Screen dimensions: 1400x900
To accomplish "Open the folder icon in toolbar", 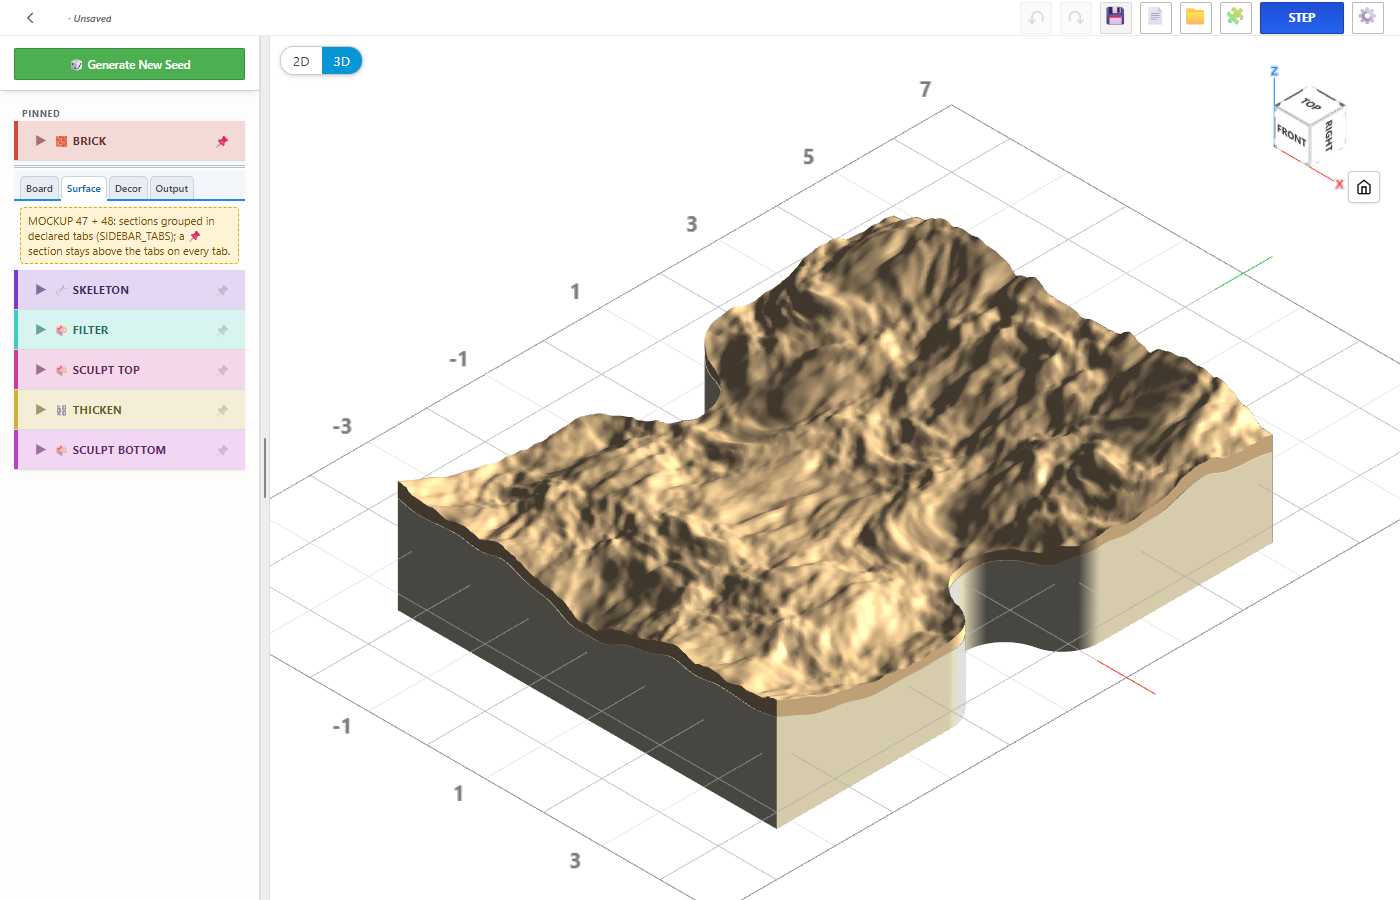I will (x=1196, y=18).
